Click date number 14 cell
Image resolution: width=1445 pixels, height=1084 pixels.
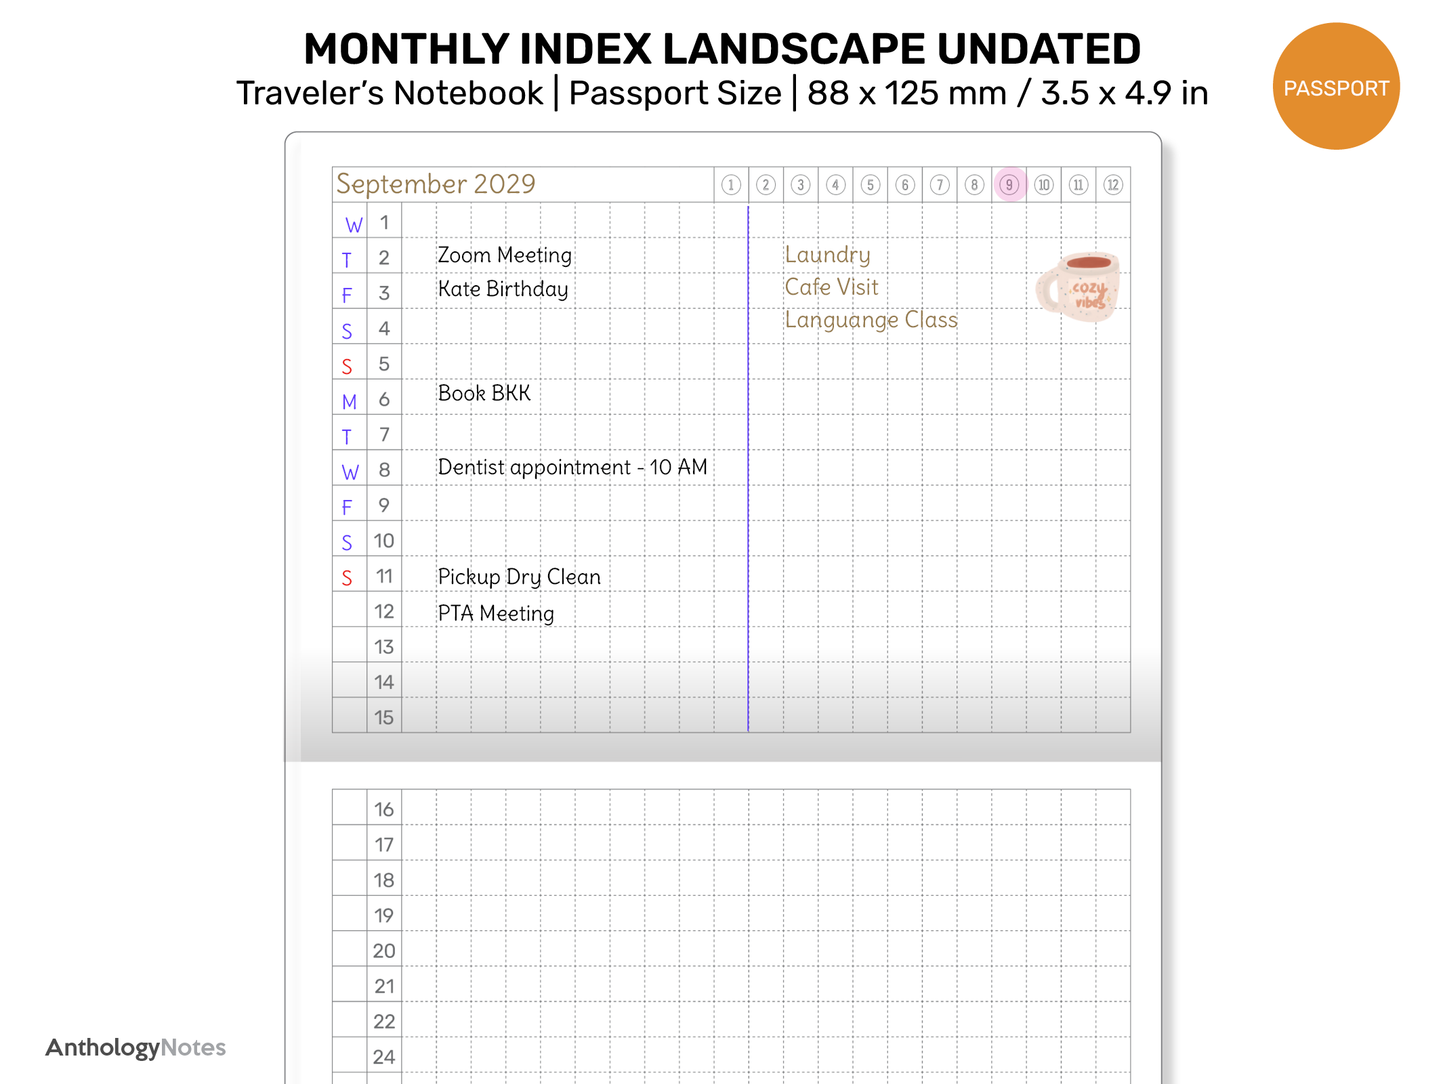click(384, 682)
